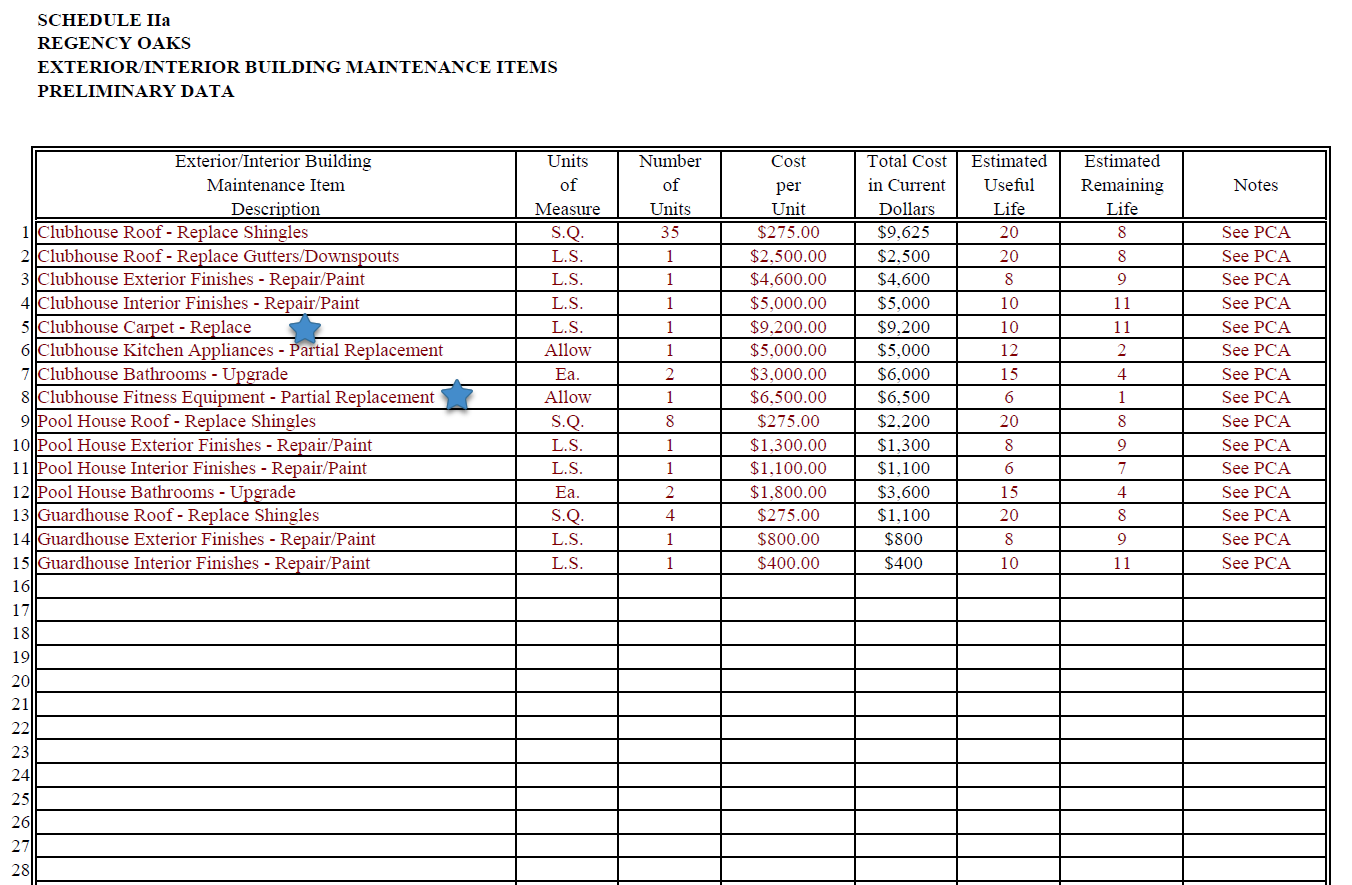Select the 'Clubhouse Roof - Replace Shingles' cell
Viewport: 1352px width, 885px height.
[x=276, y=232]
